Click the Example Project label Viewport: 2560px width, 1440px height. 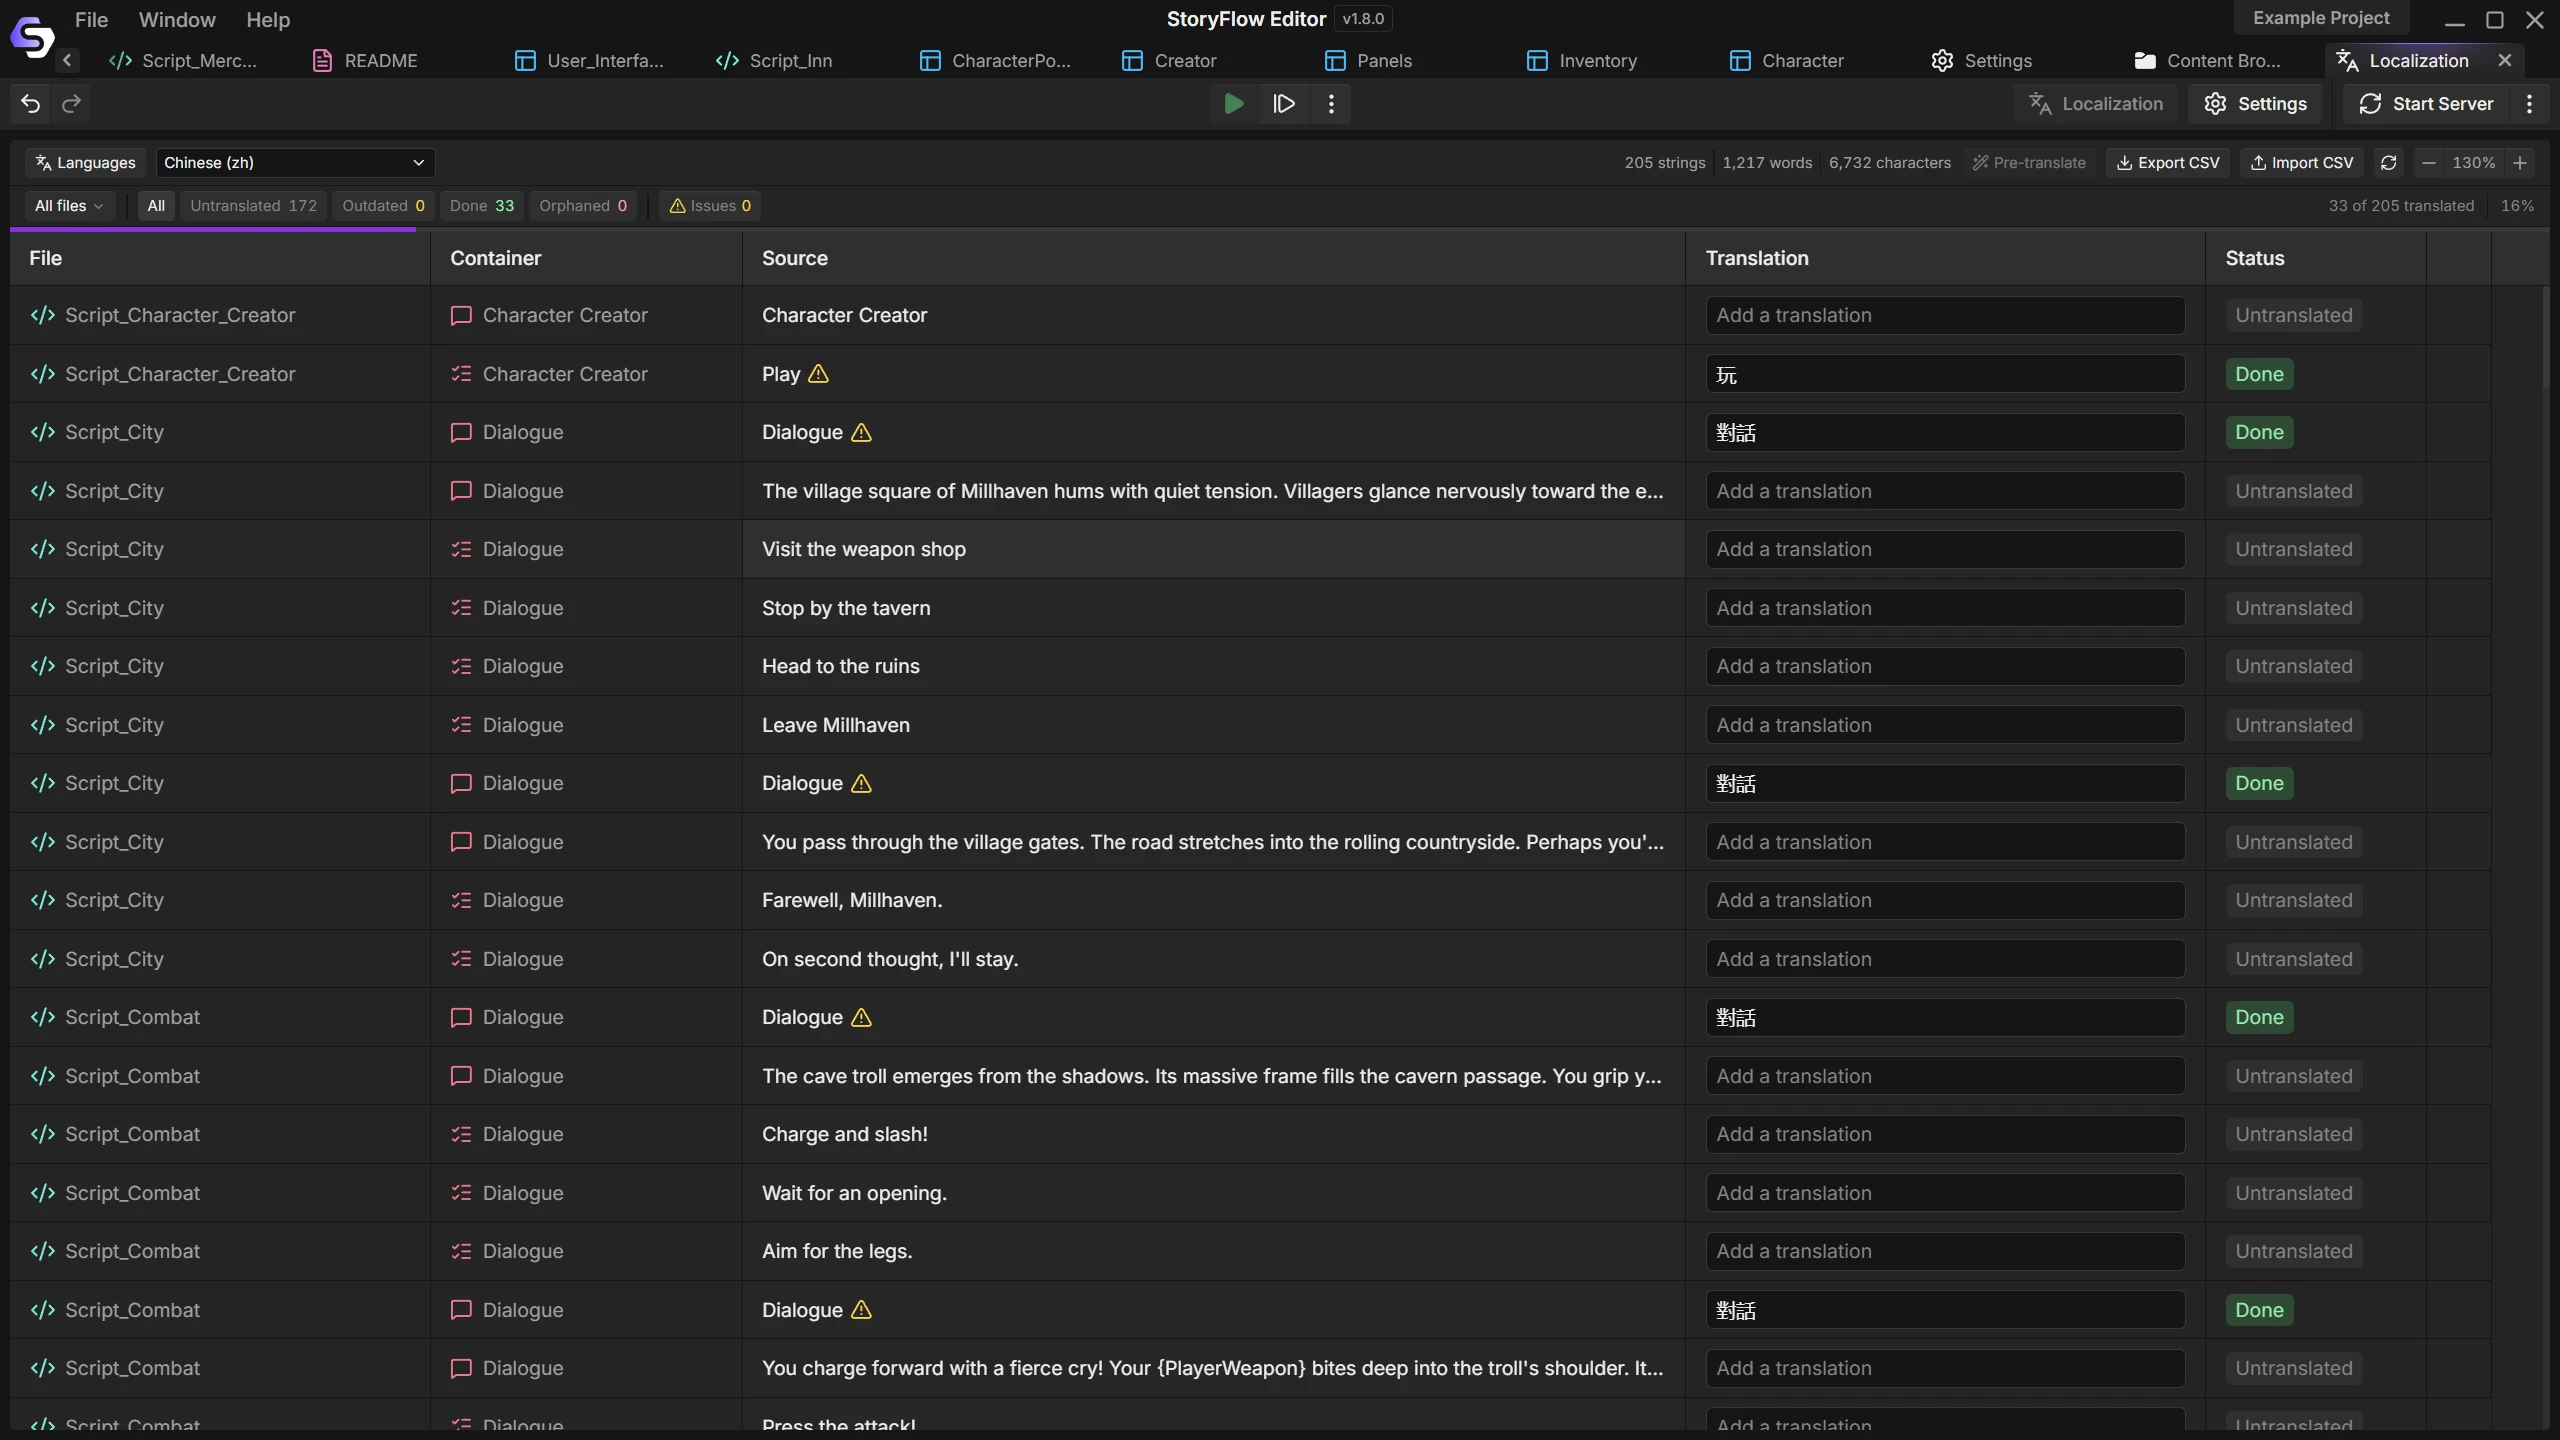[2321, 18]
